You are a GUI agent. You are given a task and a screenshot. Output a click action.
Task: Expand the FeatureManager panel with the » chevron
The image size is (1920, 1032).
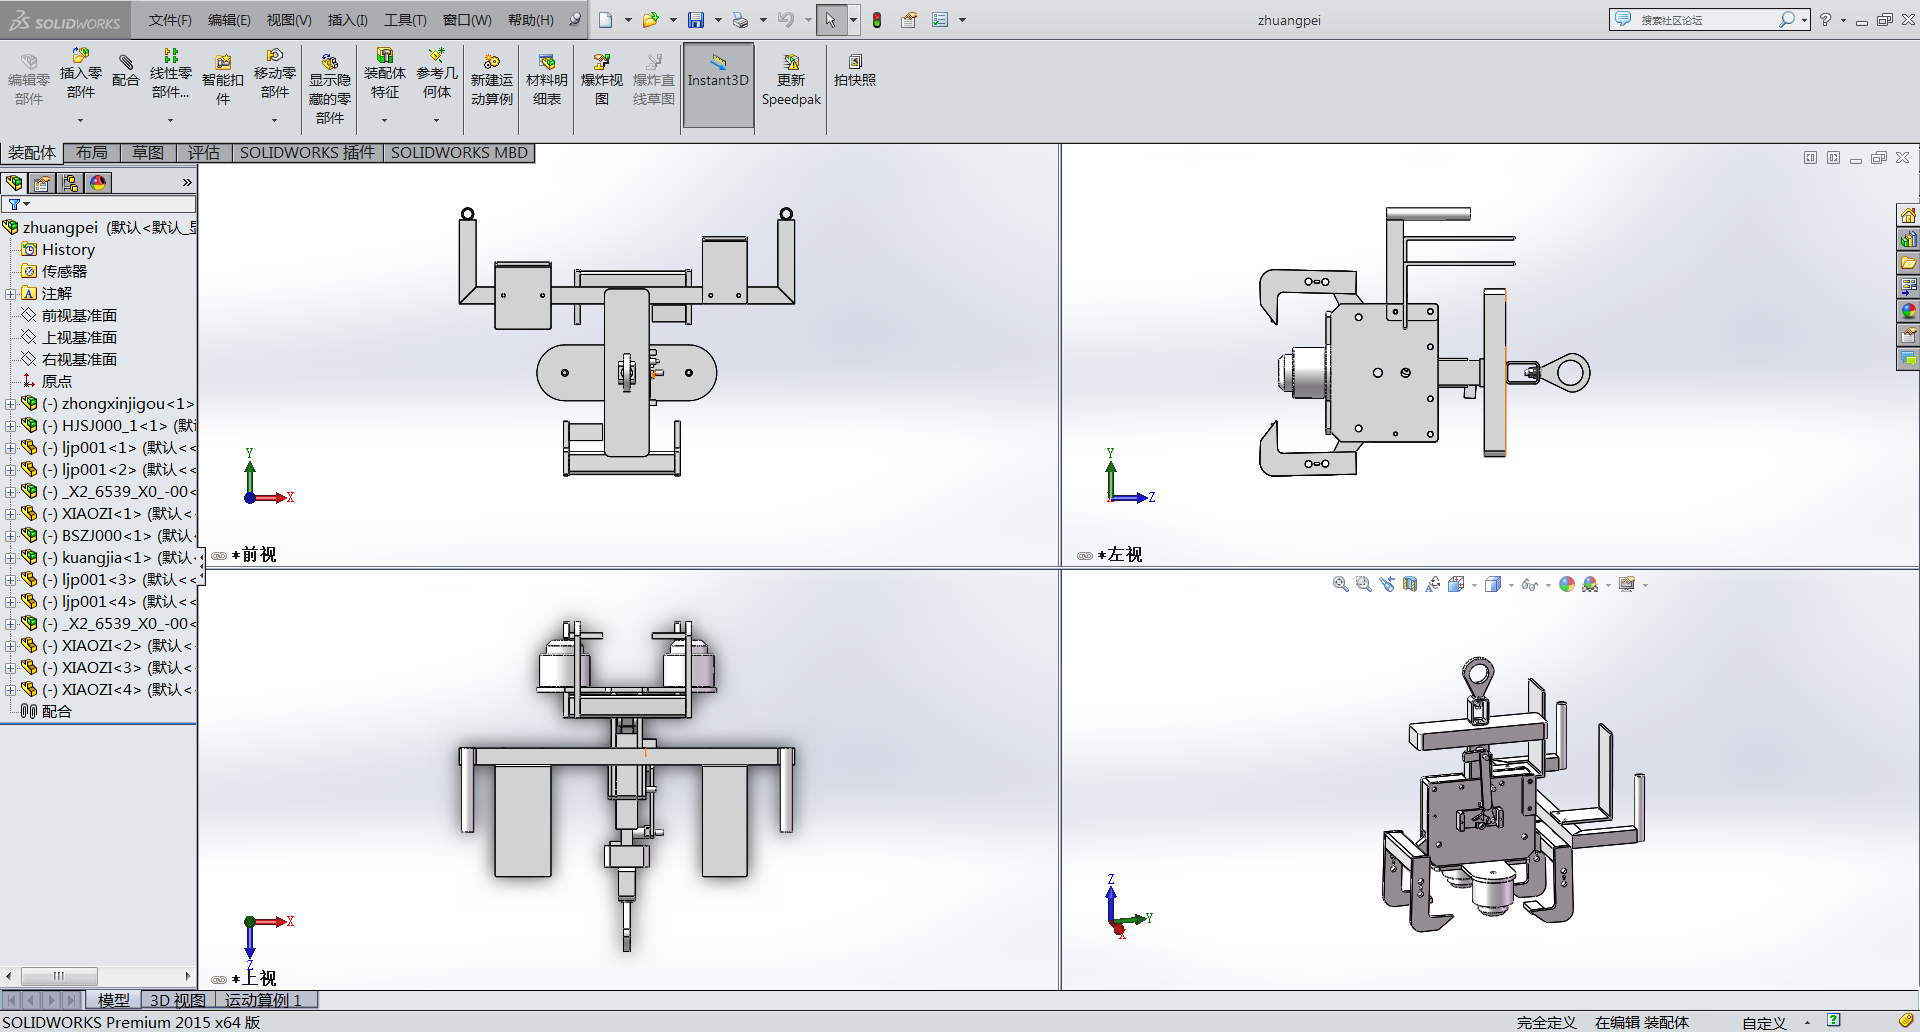[187, 183]
